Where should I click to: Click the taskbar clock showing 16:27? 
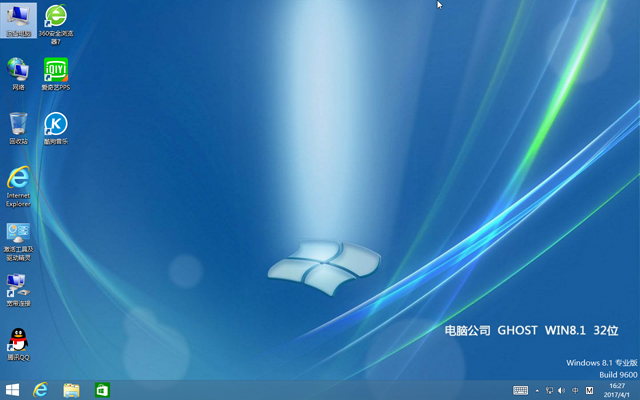(617, 390)
